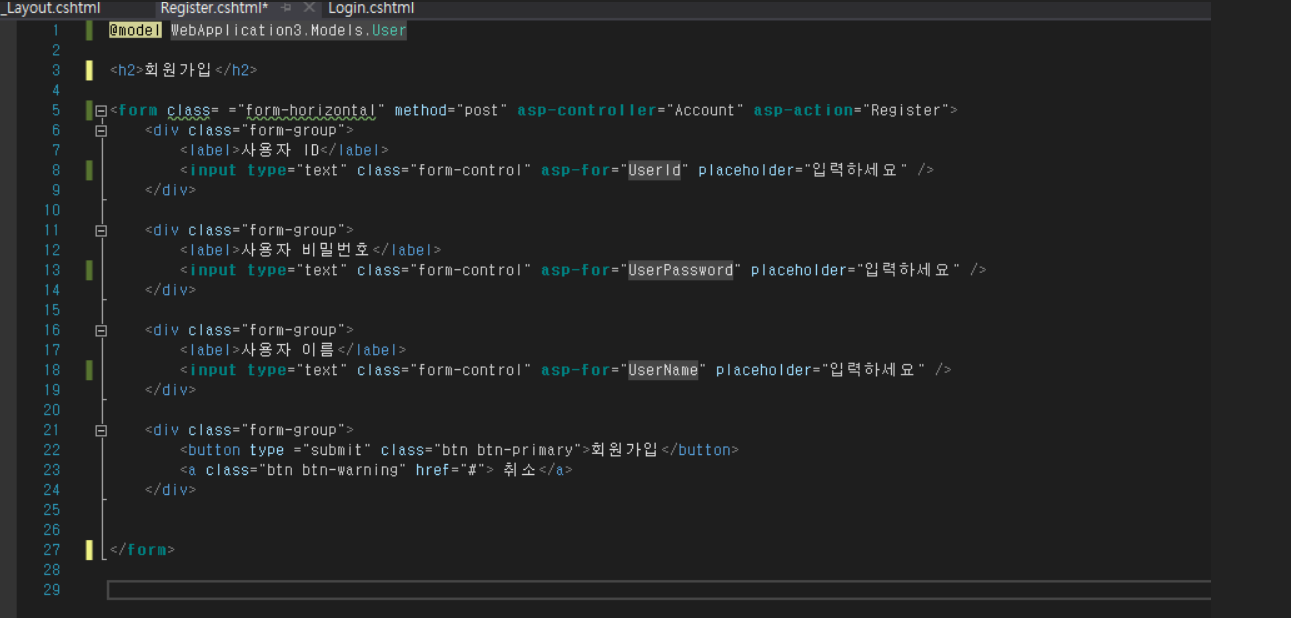Collapse the form block on line 5
The width and height of the screenshot is (1291, 618).
pos(101,110)
